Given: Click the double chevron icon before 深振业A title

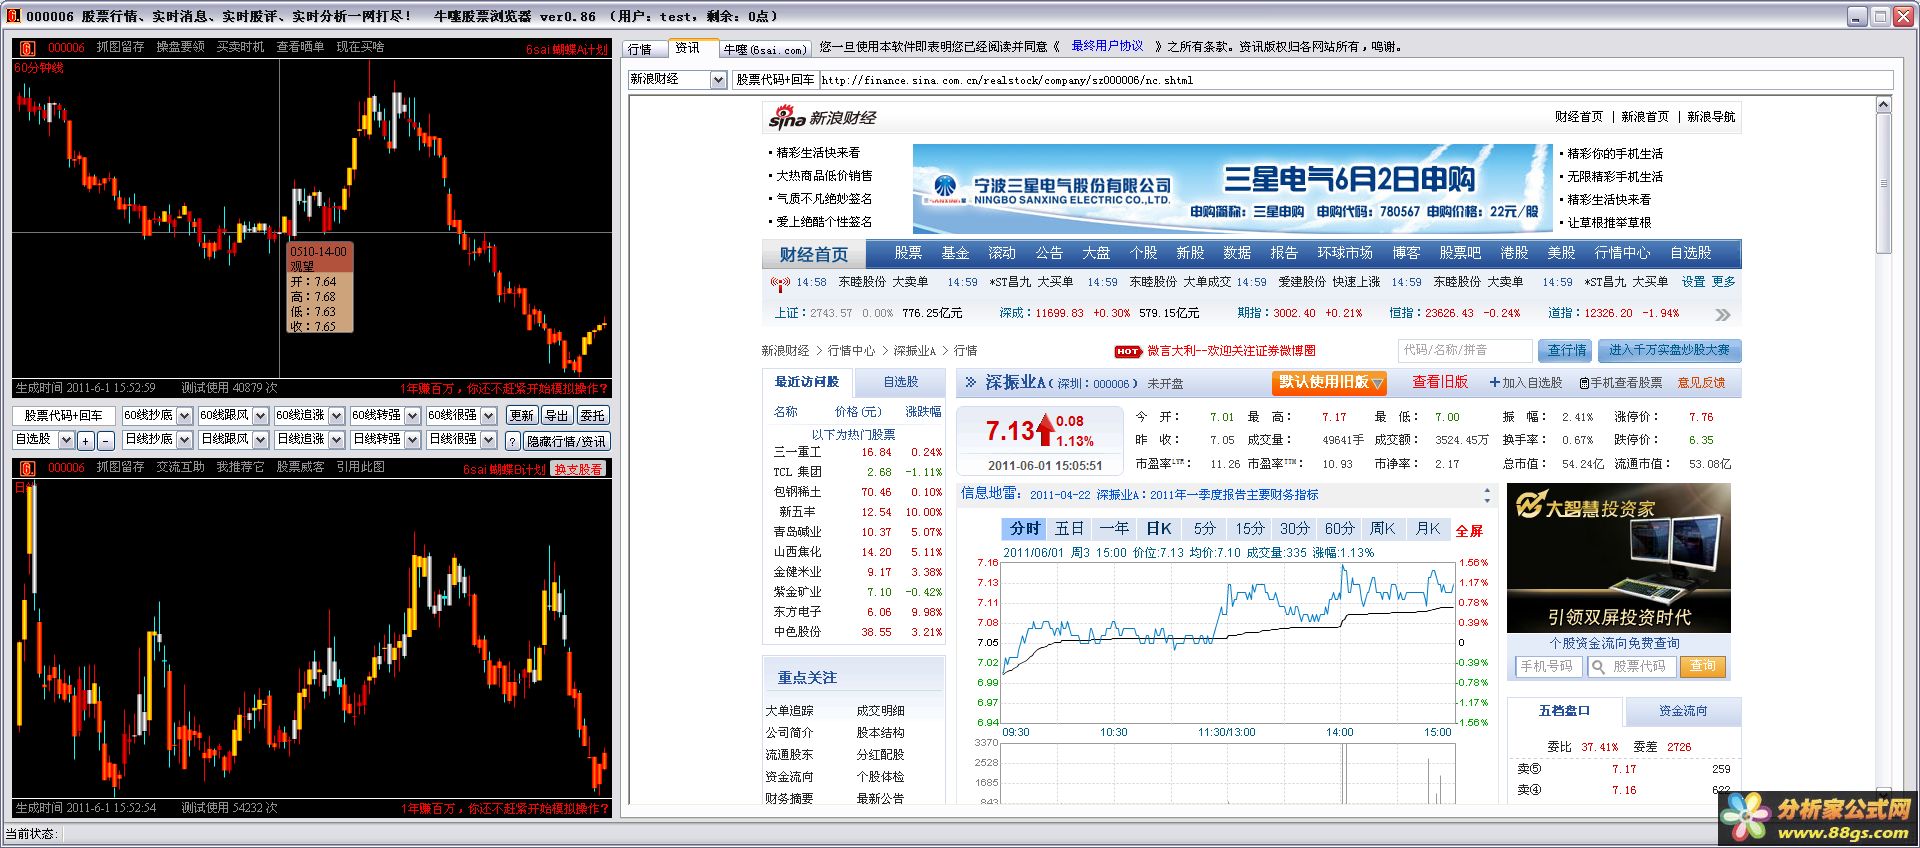Looking at the screenshot, I should 970,382.
